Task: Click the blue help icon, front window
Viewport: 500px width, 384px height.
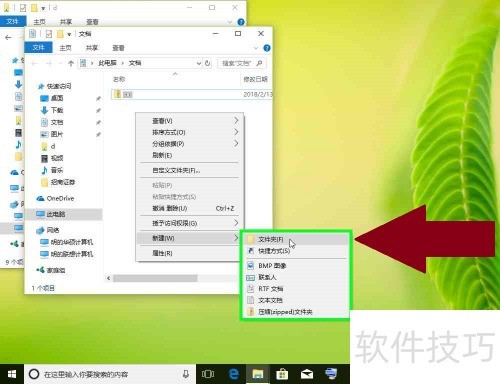Action: [x=267, y=48]
